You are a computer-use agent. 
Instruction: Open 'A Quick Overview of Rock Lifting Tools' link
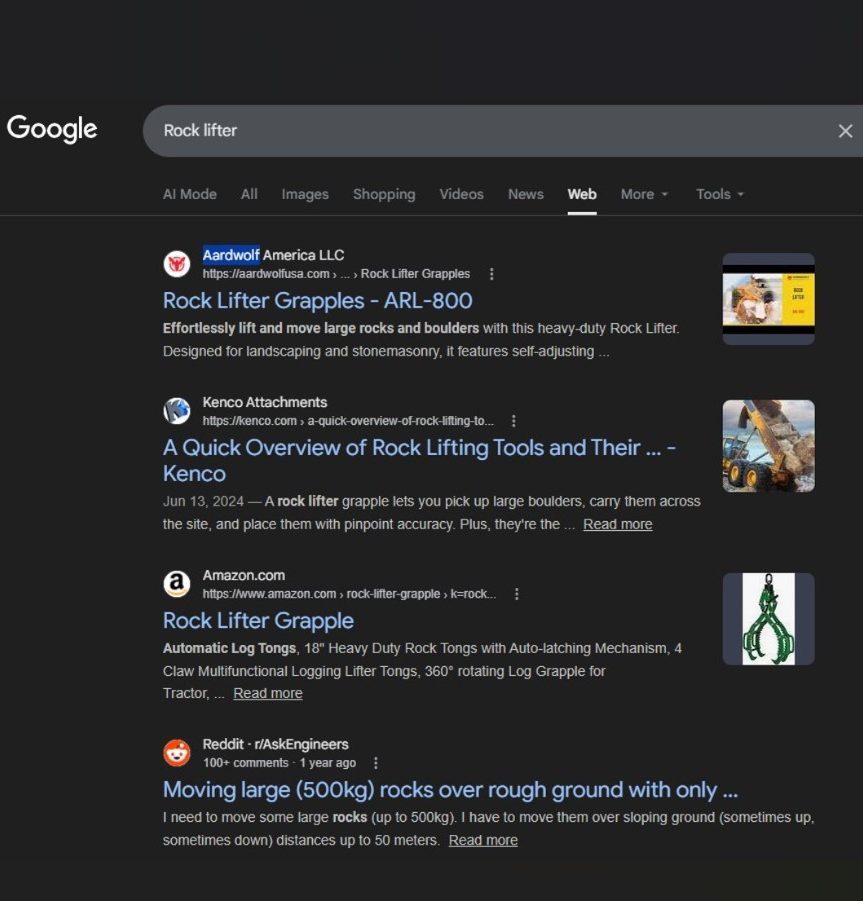419,460
